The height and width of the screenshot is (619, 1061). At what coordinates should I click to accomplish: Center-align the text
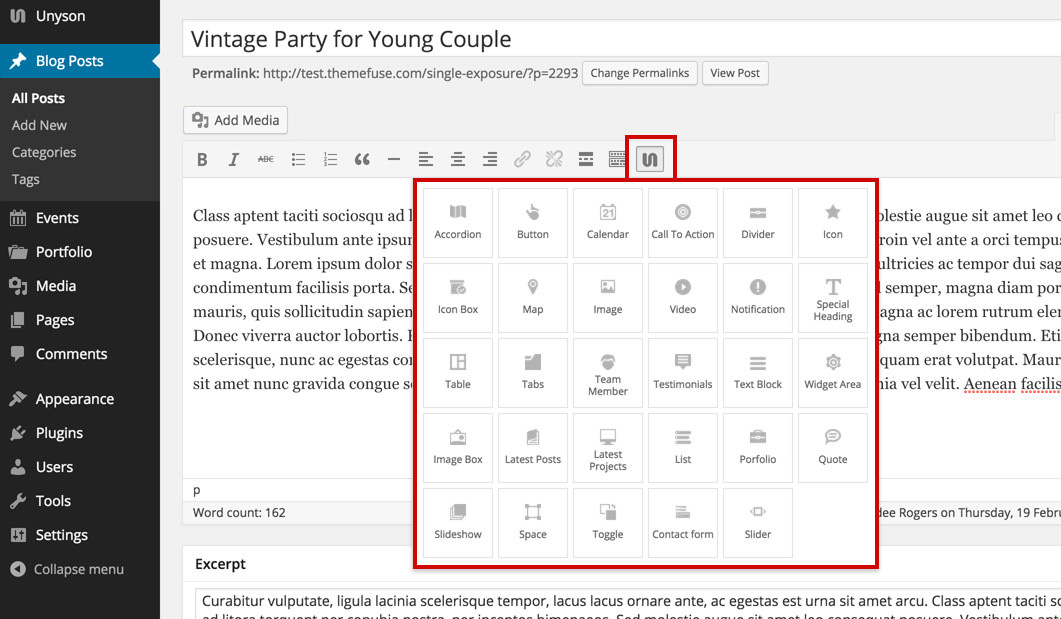458,160
